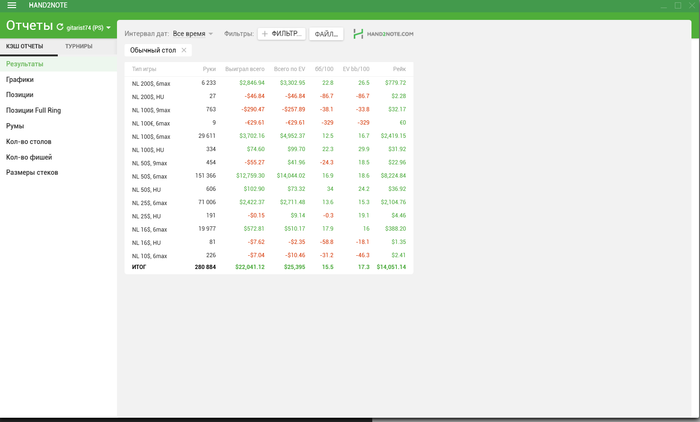700x422 pixels.
Task: Click the add ФИЛЬТР button
Action: click(x=282, y=33)
